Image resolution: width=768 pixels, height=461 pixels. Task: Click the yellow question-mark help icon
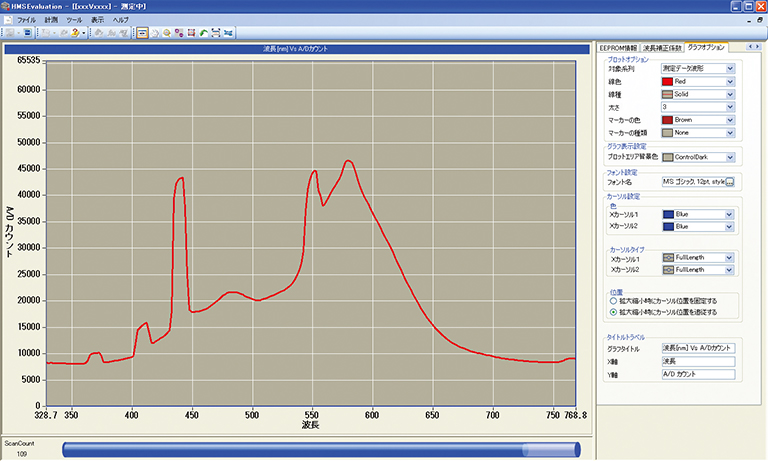point(75,33)
